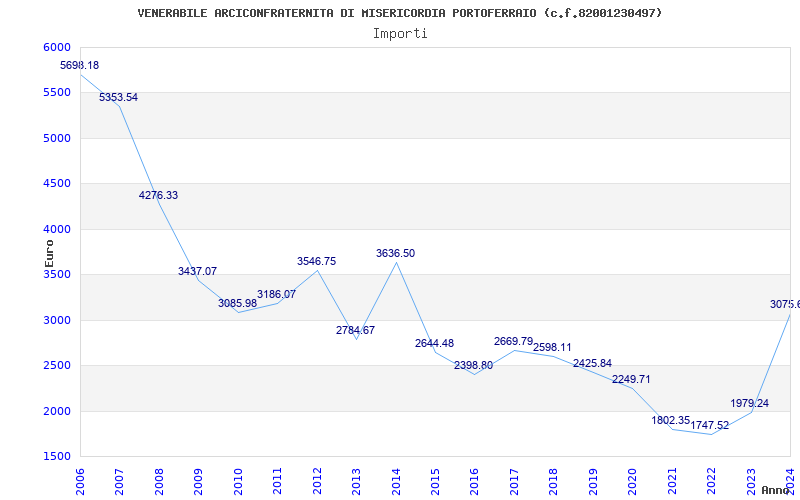Click the 2669.79 data label
The width and height of the screenshot is (800, 500).
(513, 341)
